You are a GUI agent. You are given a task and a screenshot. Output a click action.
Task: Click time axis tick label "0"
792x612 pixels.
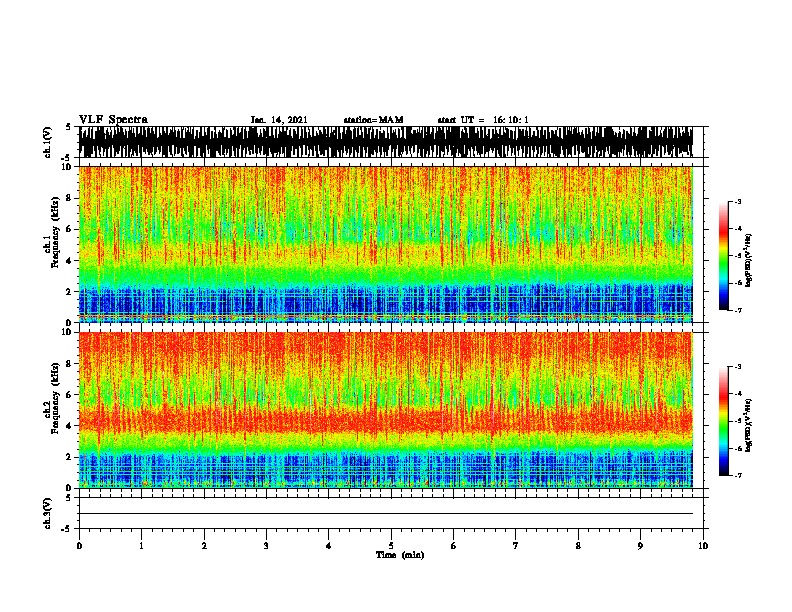pos(79,545)
